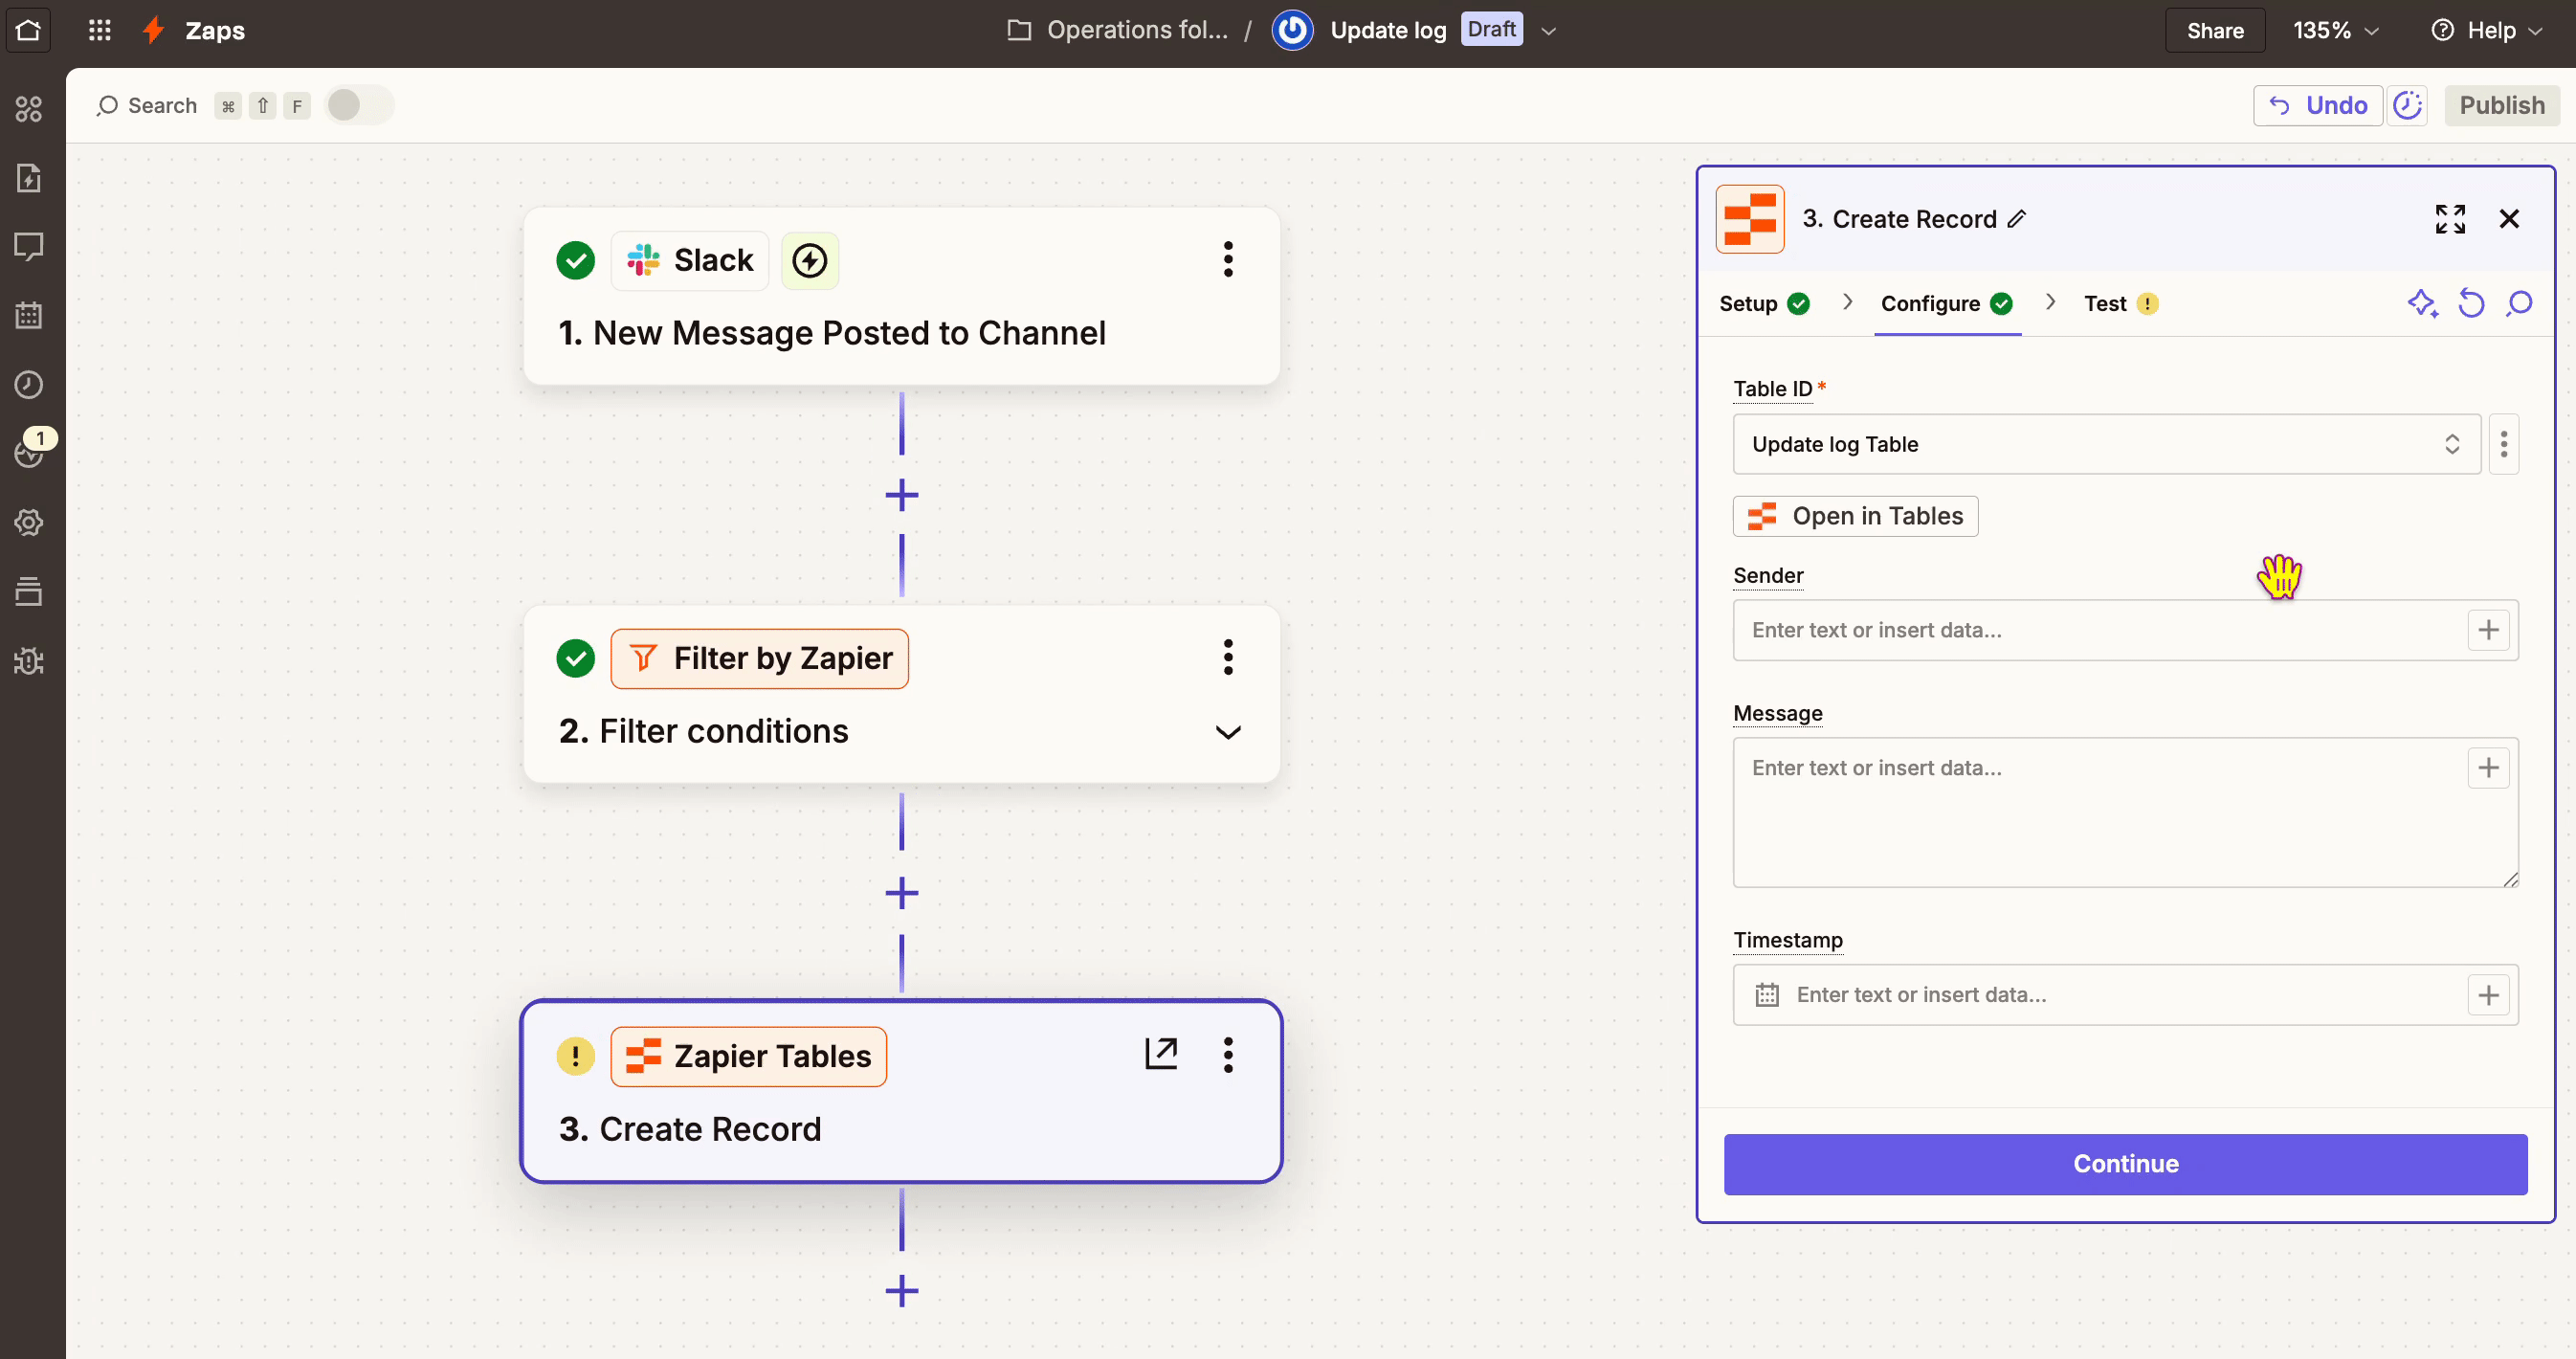Open the 135% zoom dropdown
The height and width of the screenshot is (1359, 2576).
pos(2336,31)
